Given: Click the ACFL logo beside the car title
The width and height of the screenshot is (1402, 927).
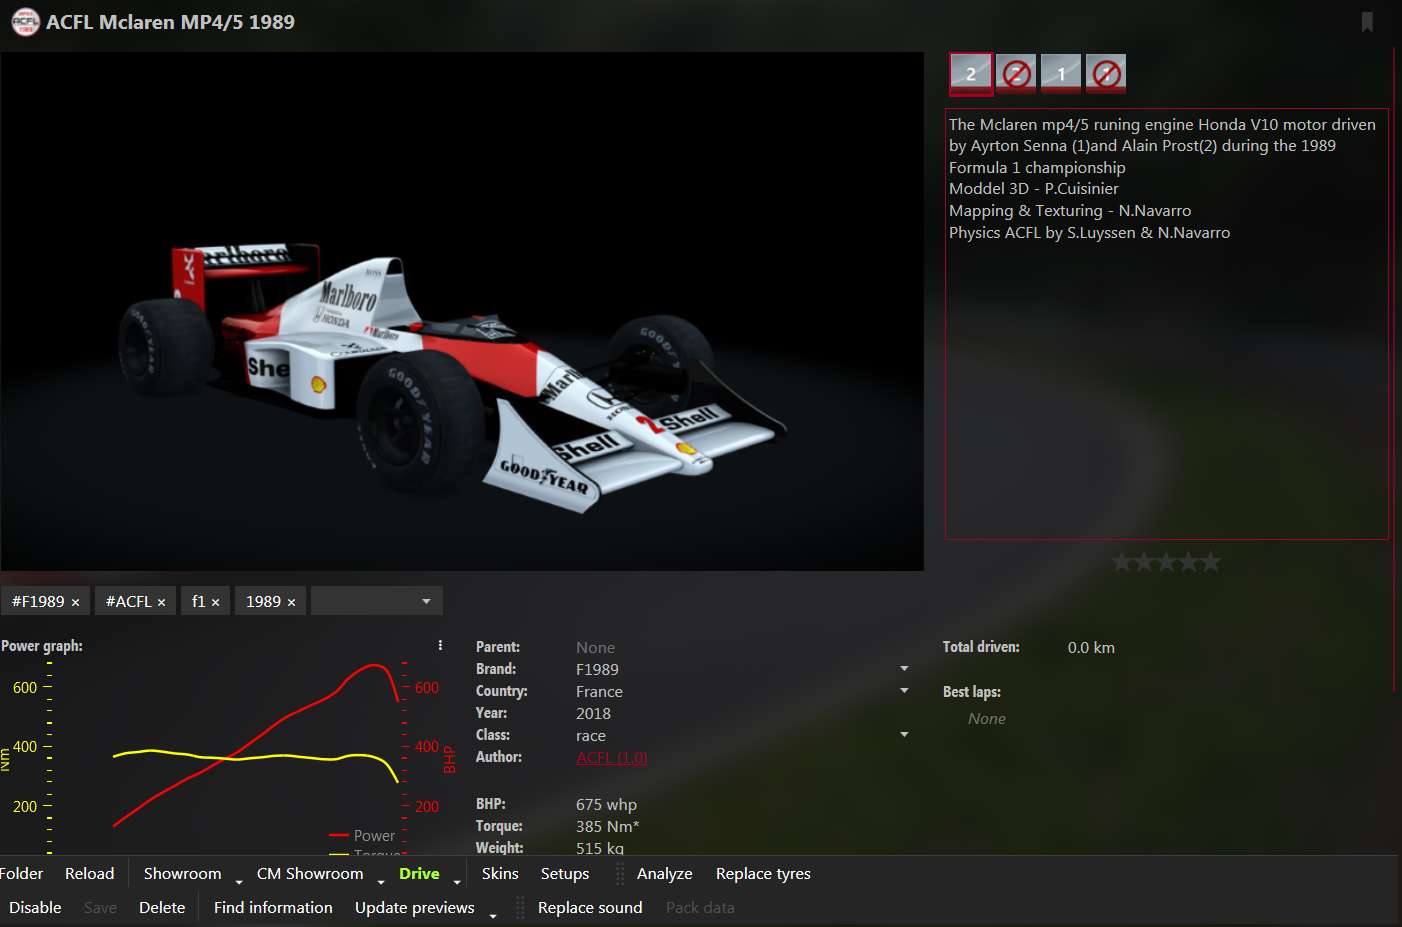Looking at the screenshot, I should (25, 22).
